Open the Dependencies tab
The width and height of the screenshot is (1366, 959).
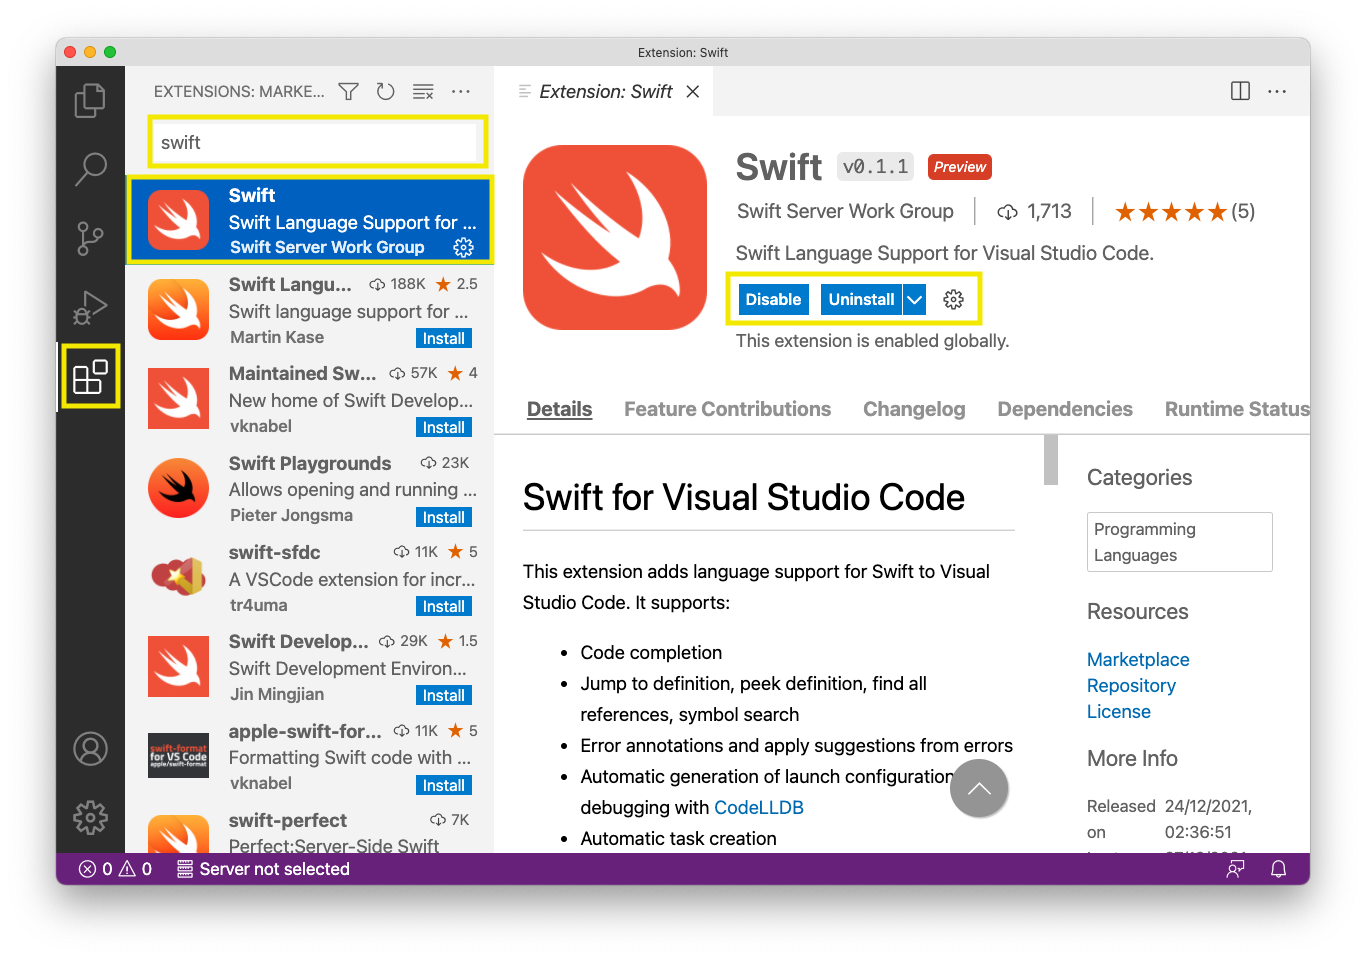[x=1065, y=409]
